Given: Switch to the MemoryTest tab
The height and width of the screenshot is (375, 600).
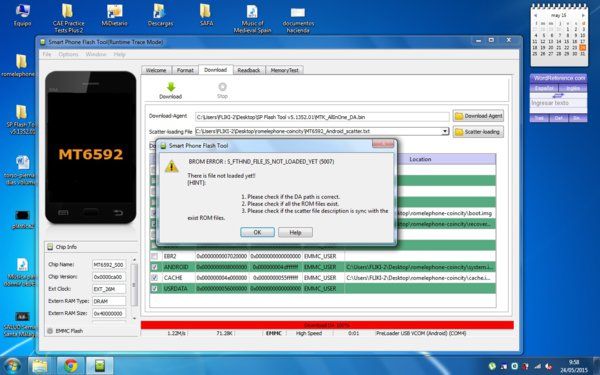Looking at the screenshot, I should tap(284, 70).
